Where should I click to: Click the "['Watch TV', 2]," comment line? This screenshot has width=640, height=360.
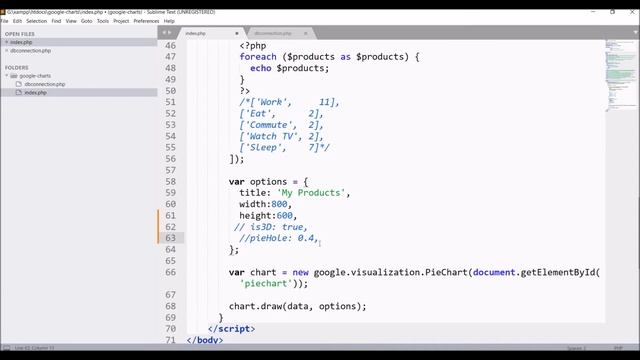pos(281,136)
